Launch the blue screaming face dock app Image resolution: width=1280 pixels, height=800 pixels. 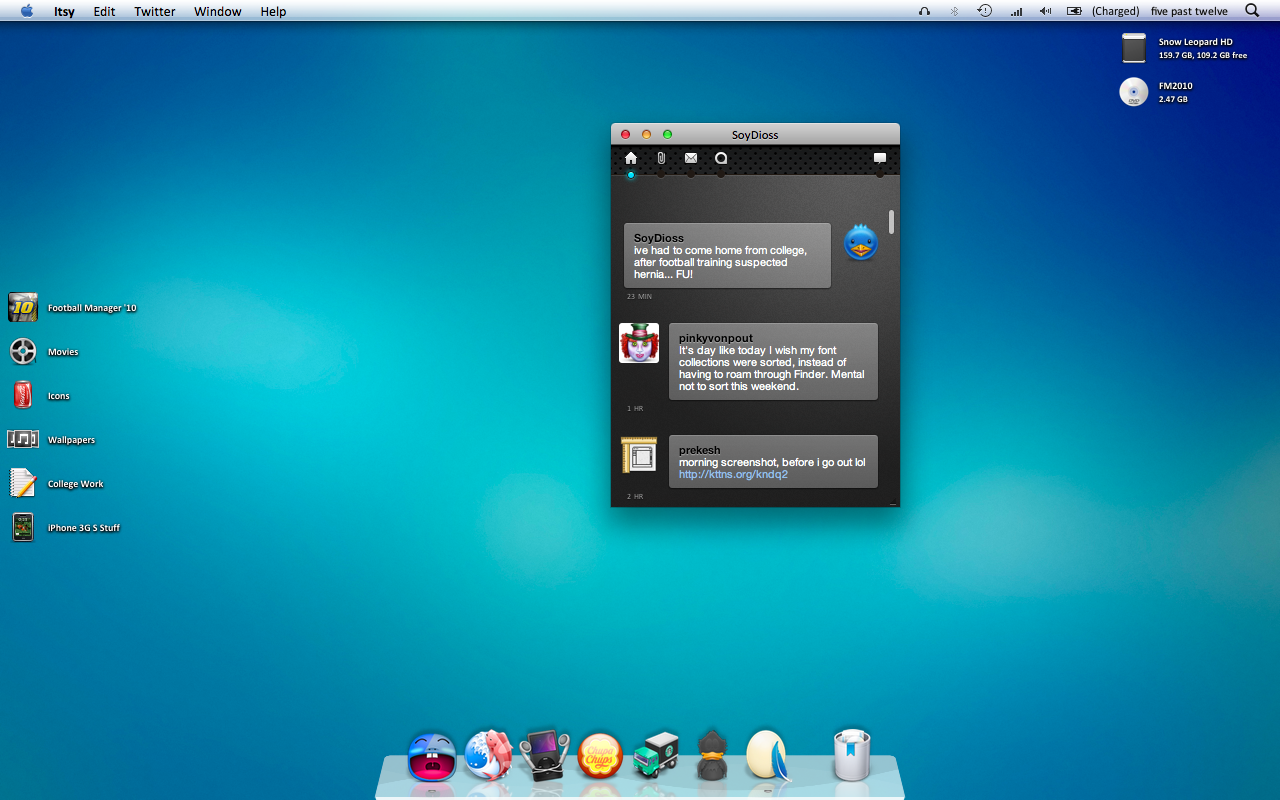pos(432,756)
